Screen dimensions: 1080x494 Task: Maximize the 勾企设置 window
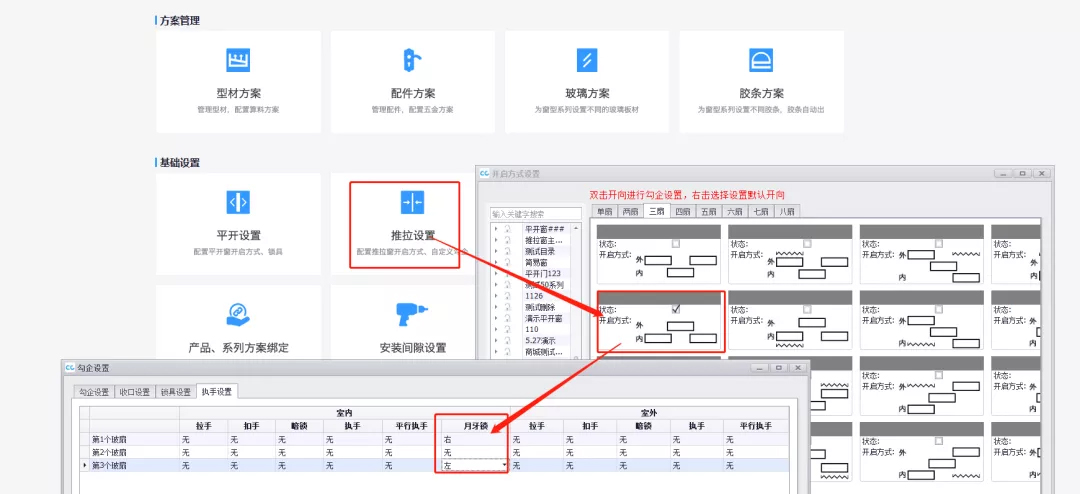(x=778, y=368)
